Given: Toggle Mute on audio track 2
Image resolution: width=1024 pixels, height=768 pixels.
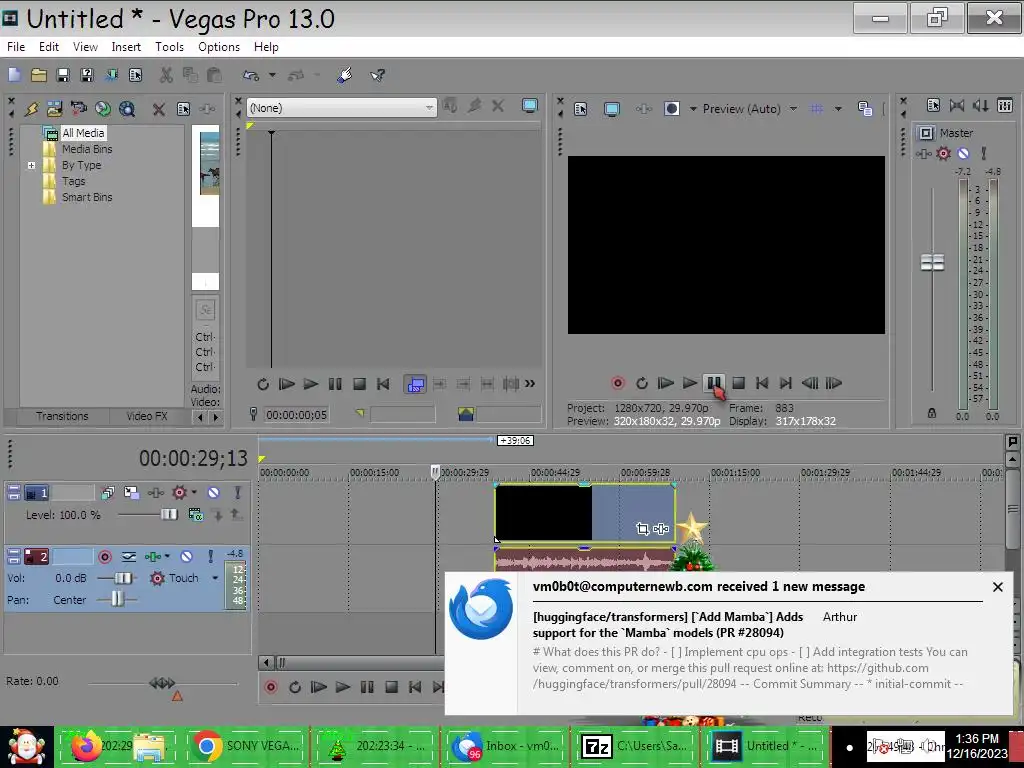Looking at the screenshot, I should pyautogui.click(x=186, y=556).
